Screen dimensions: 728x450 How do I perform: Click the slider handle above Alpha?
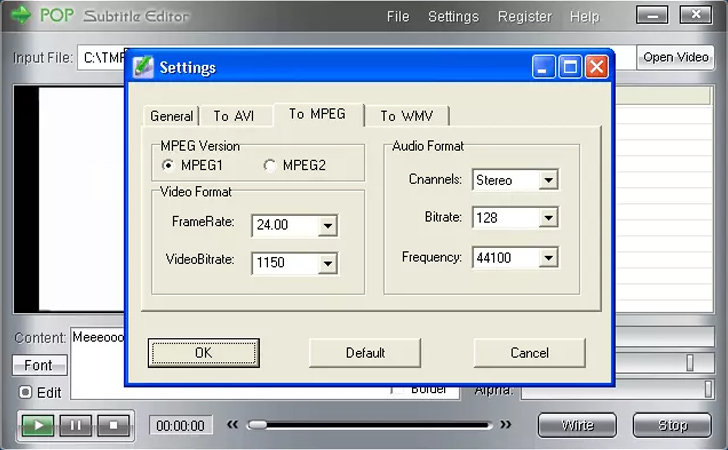click(x=690, y=363)
